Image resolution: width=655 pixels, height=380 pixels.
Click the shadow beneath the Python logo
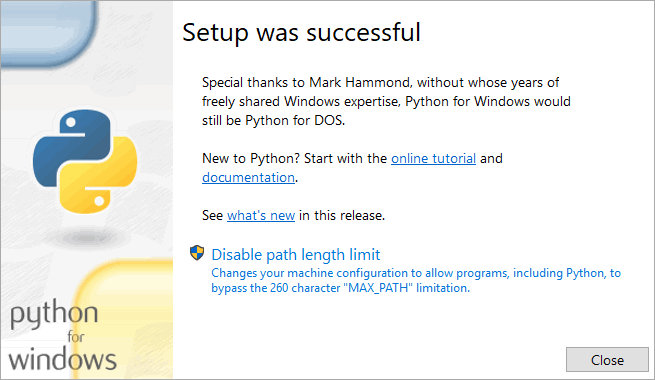point(85,238)
